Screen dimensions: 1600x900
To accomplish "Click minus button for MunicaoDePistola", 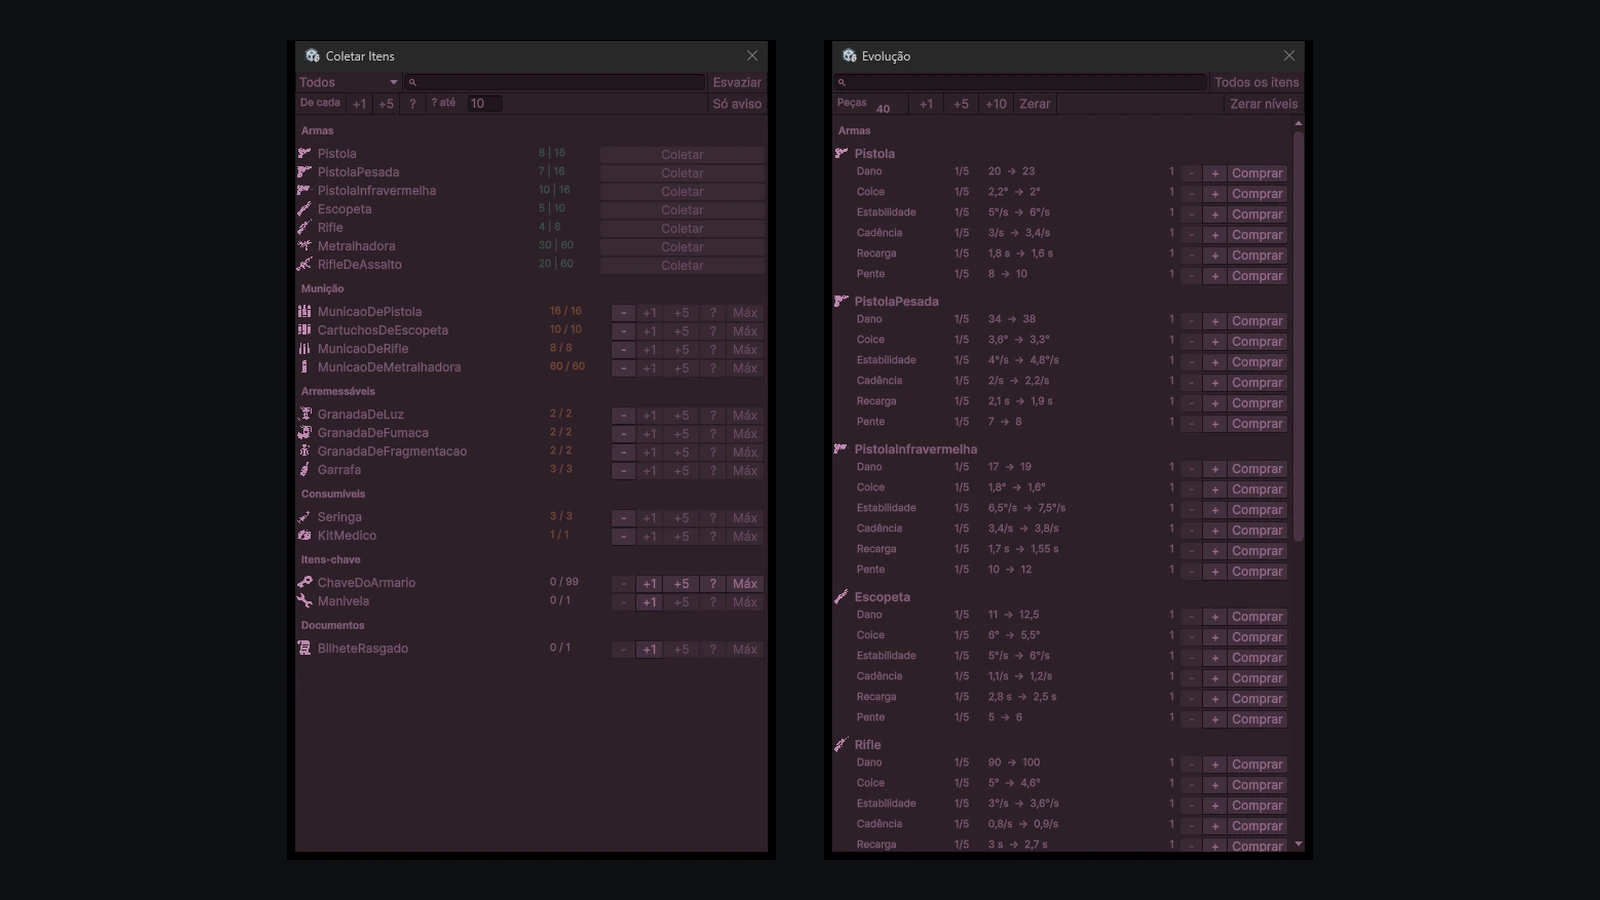I will [x=623, y=313].
